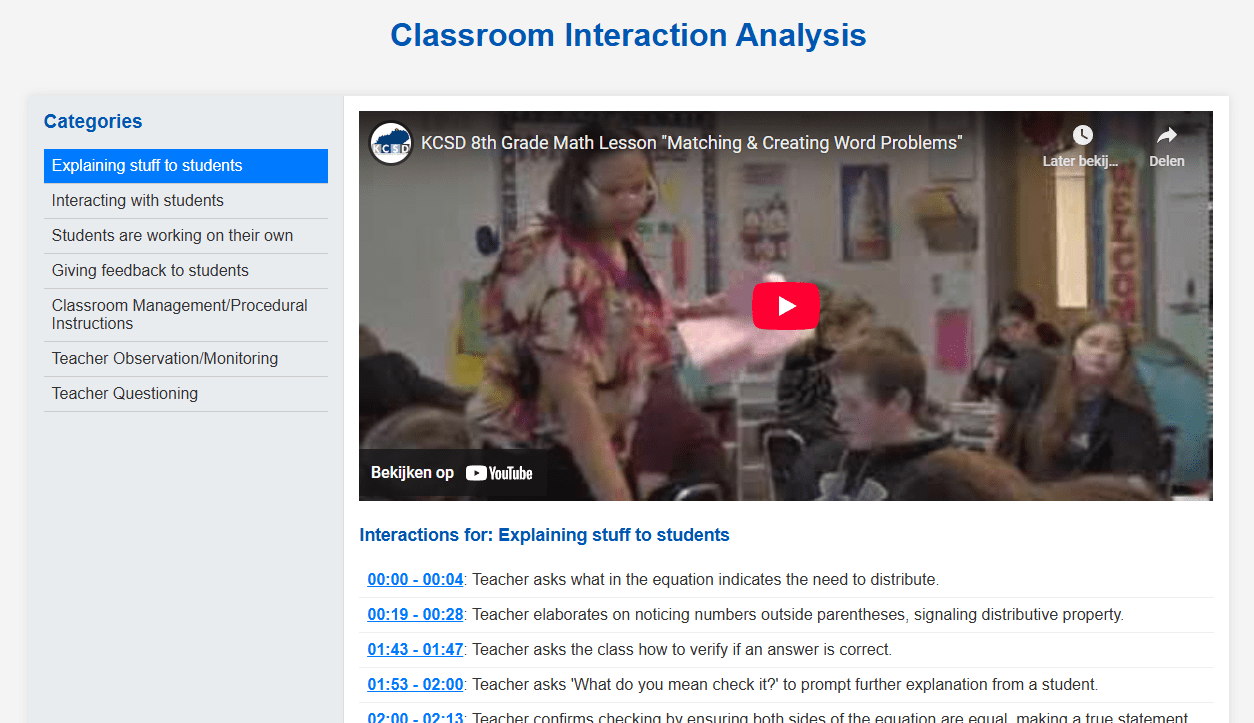Jump to timestamp 02:00 - 02:13
The height and width of the screenshot is (723, 1254).
coord(415,717)
